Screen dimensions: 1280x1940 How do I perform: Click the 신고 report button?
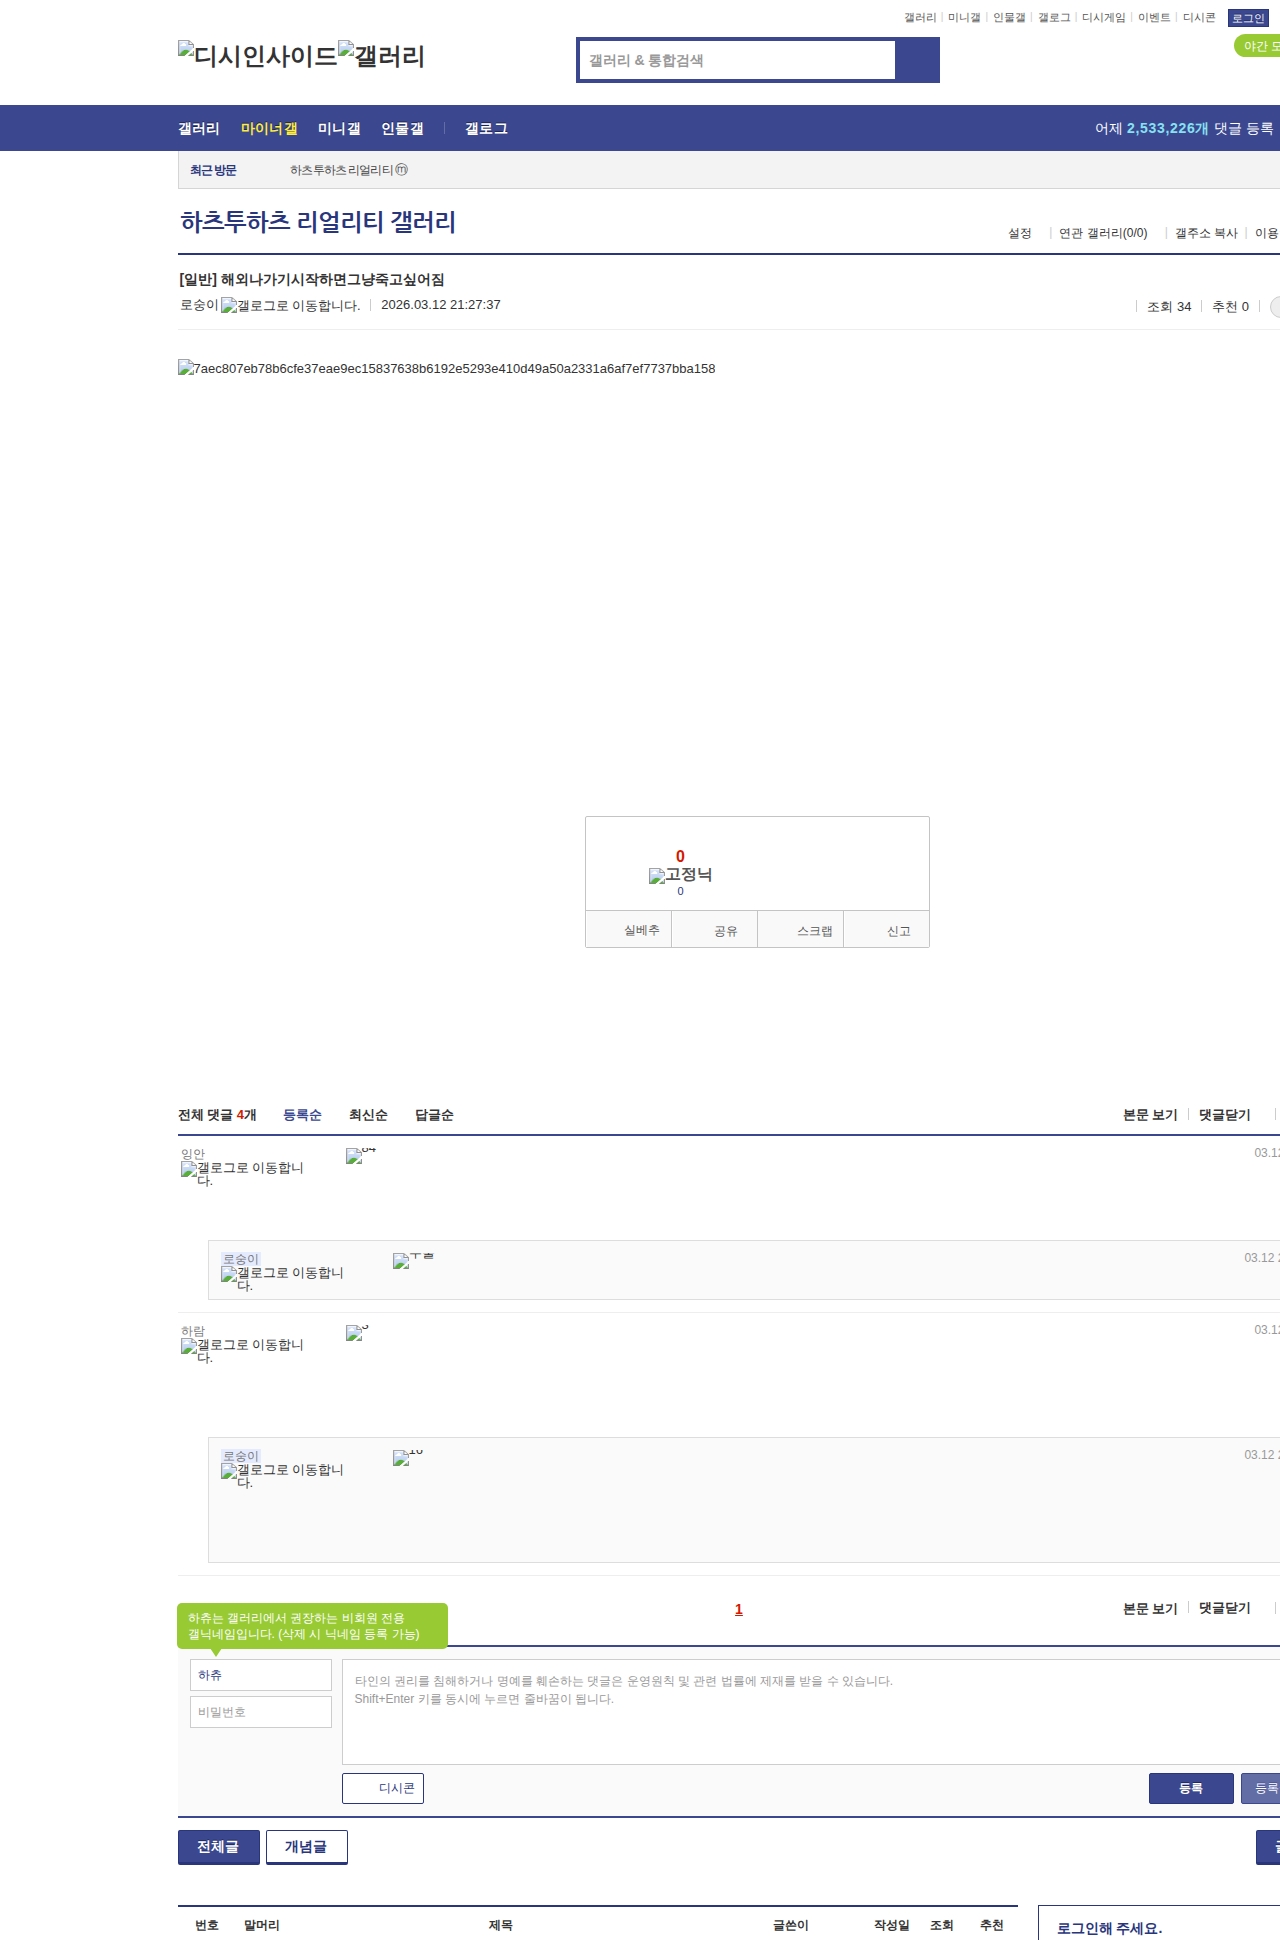[x=887, y=930]
